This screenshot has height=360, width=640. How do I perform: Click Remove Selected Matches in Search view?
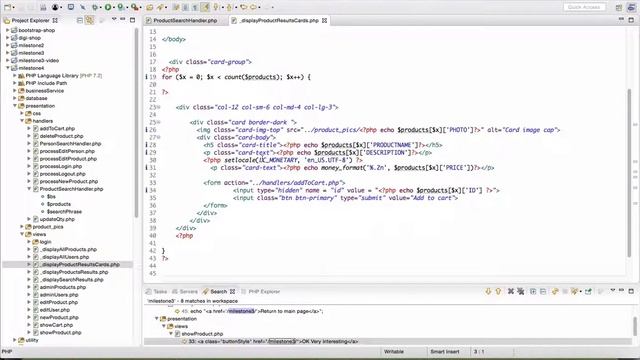pos(511,291)
